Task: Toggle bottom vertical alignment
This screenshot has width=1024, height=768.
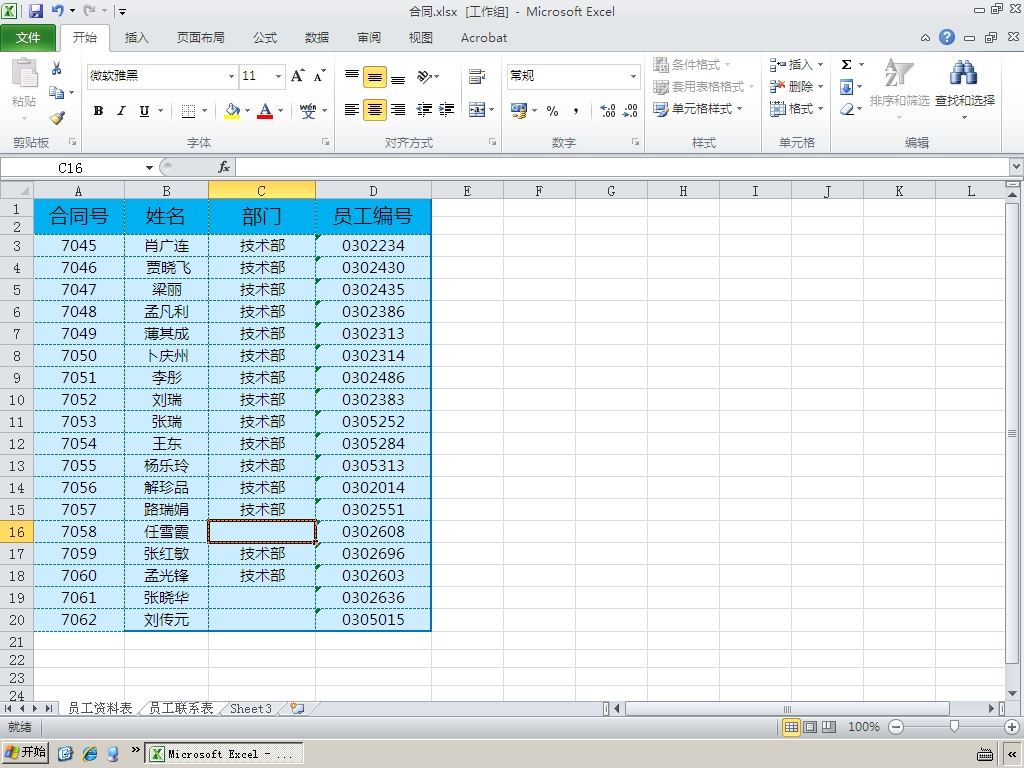Action: click(x=398, y=76)
